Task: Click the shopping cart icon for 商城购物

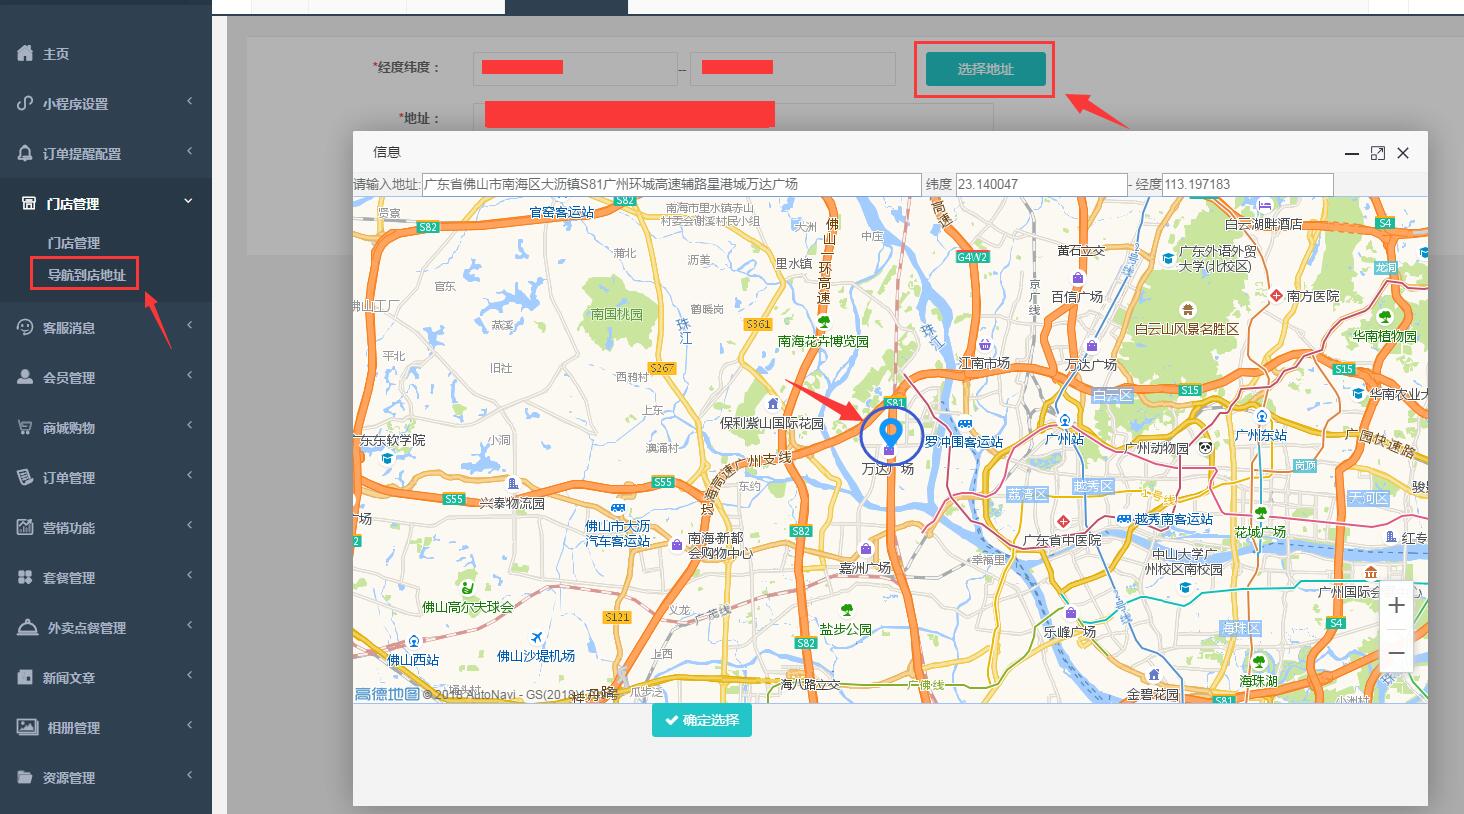Action: point(25,427)
